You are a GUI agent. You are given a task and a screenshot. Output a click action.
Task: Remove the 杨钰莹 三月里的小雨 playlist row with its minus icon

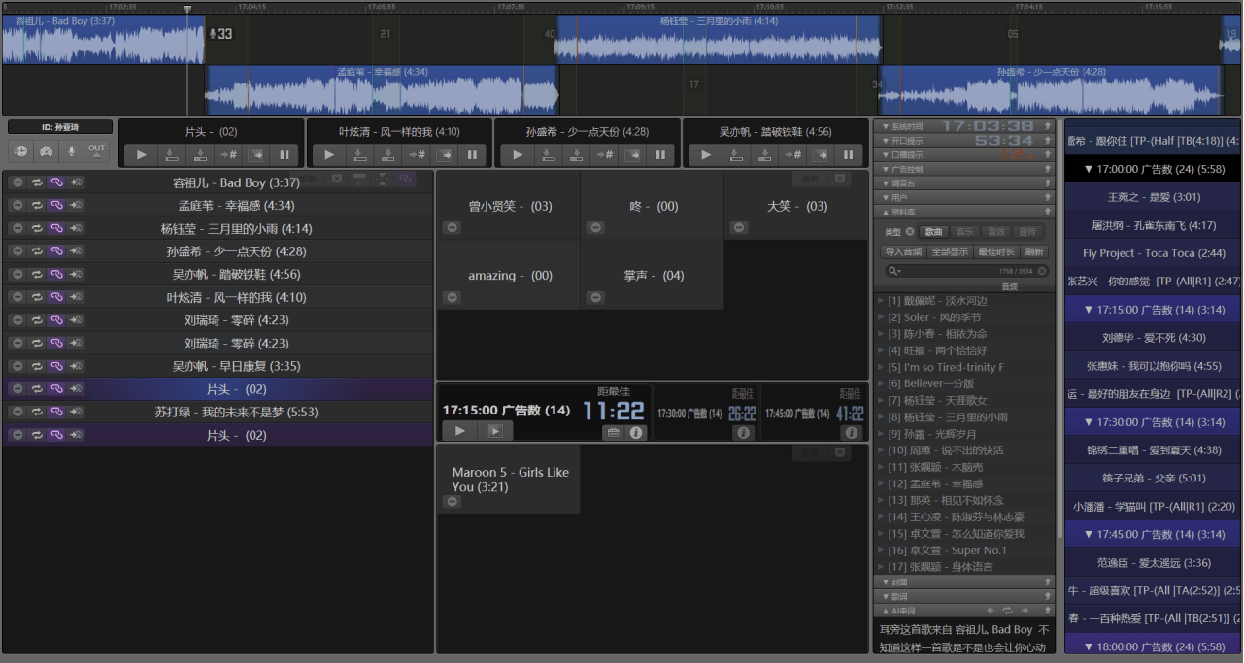[x=17, y=228]
